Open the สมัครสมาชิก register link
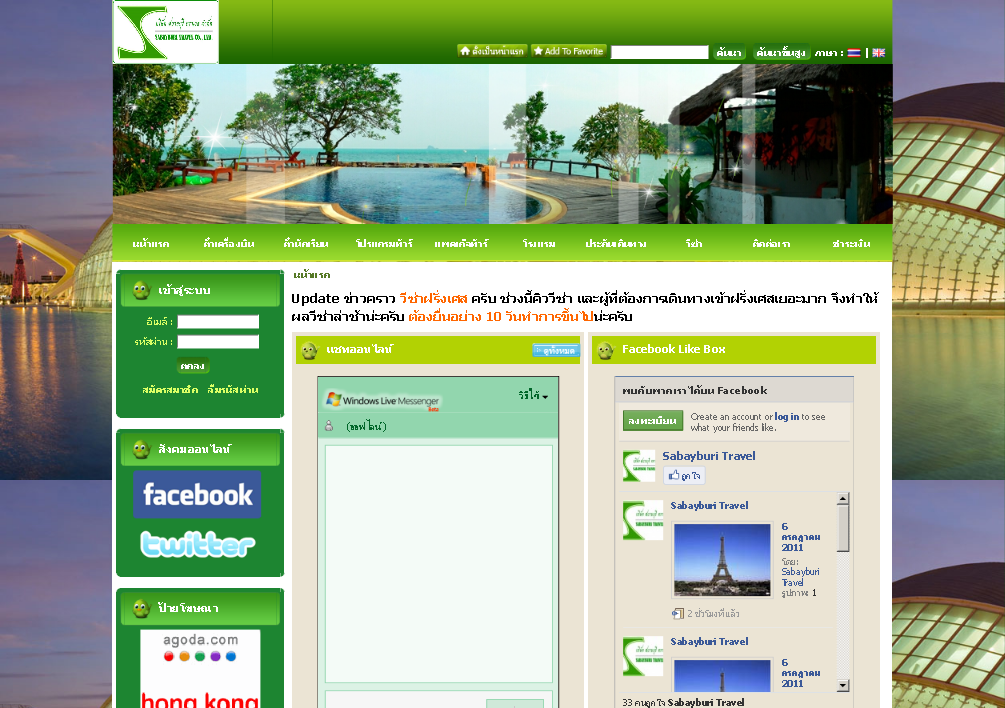The width and height of the screenshot is (1005, 708). pyautogui.click(x=170, y=390)
